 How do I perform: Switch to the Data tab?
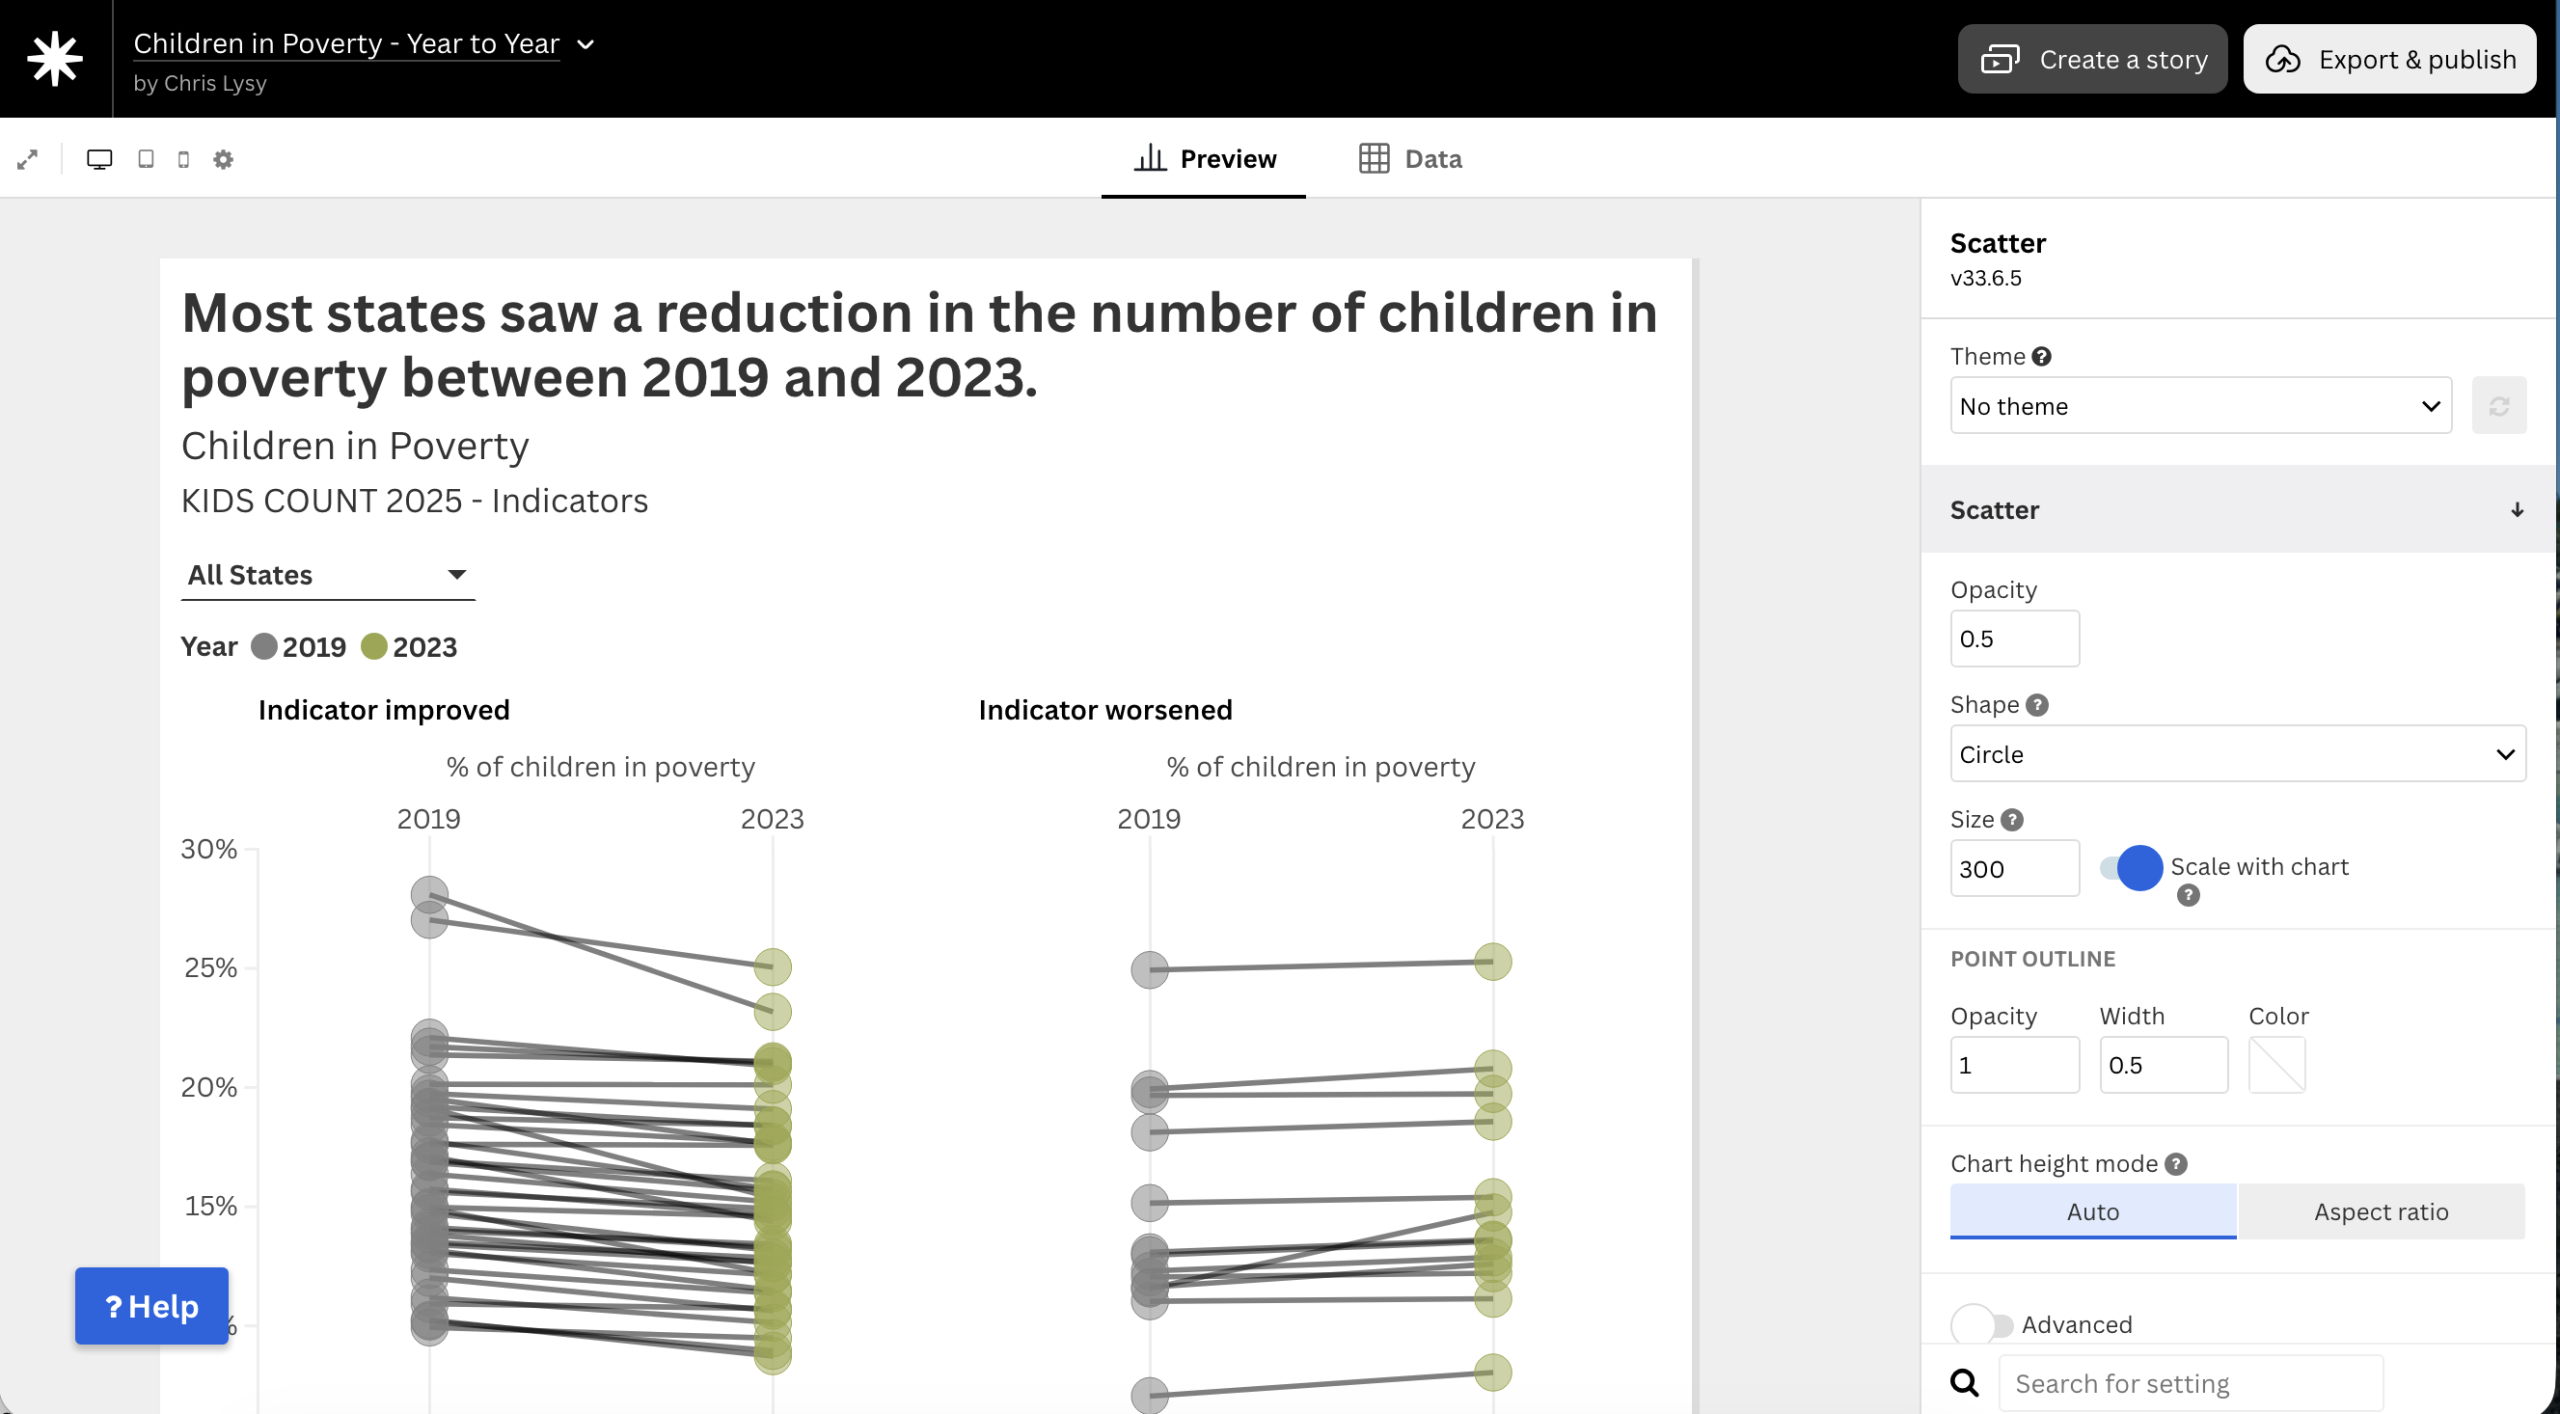click(1410, 159)
